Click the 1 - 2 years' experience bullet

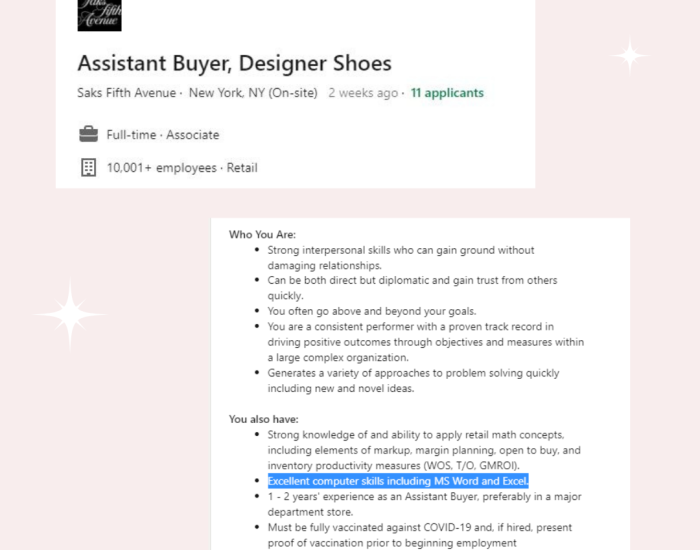(424, 504)
